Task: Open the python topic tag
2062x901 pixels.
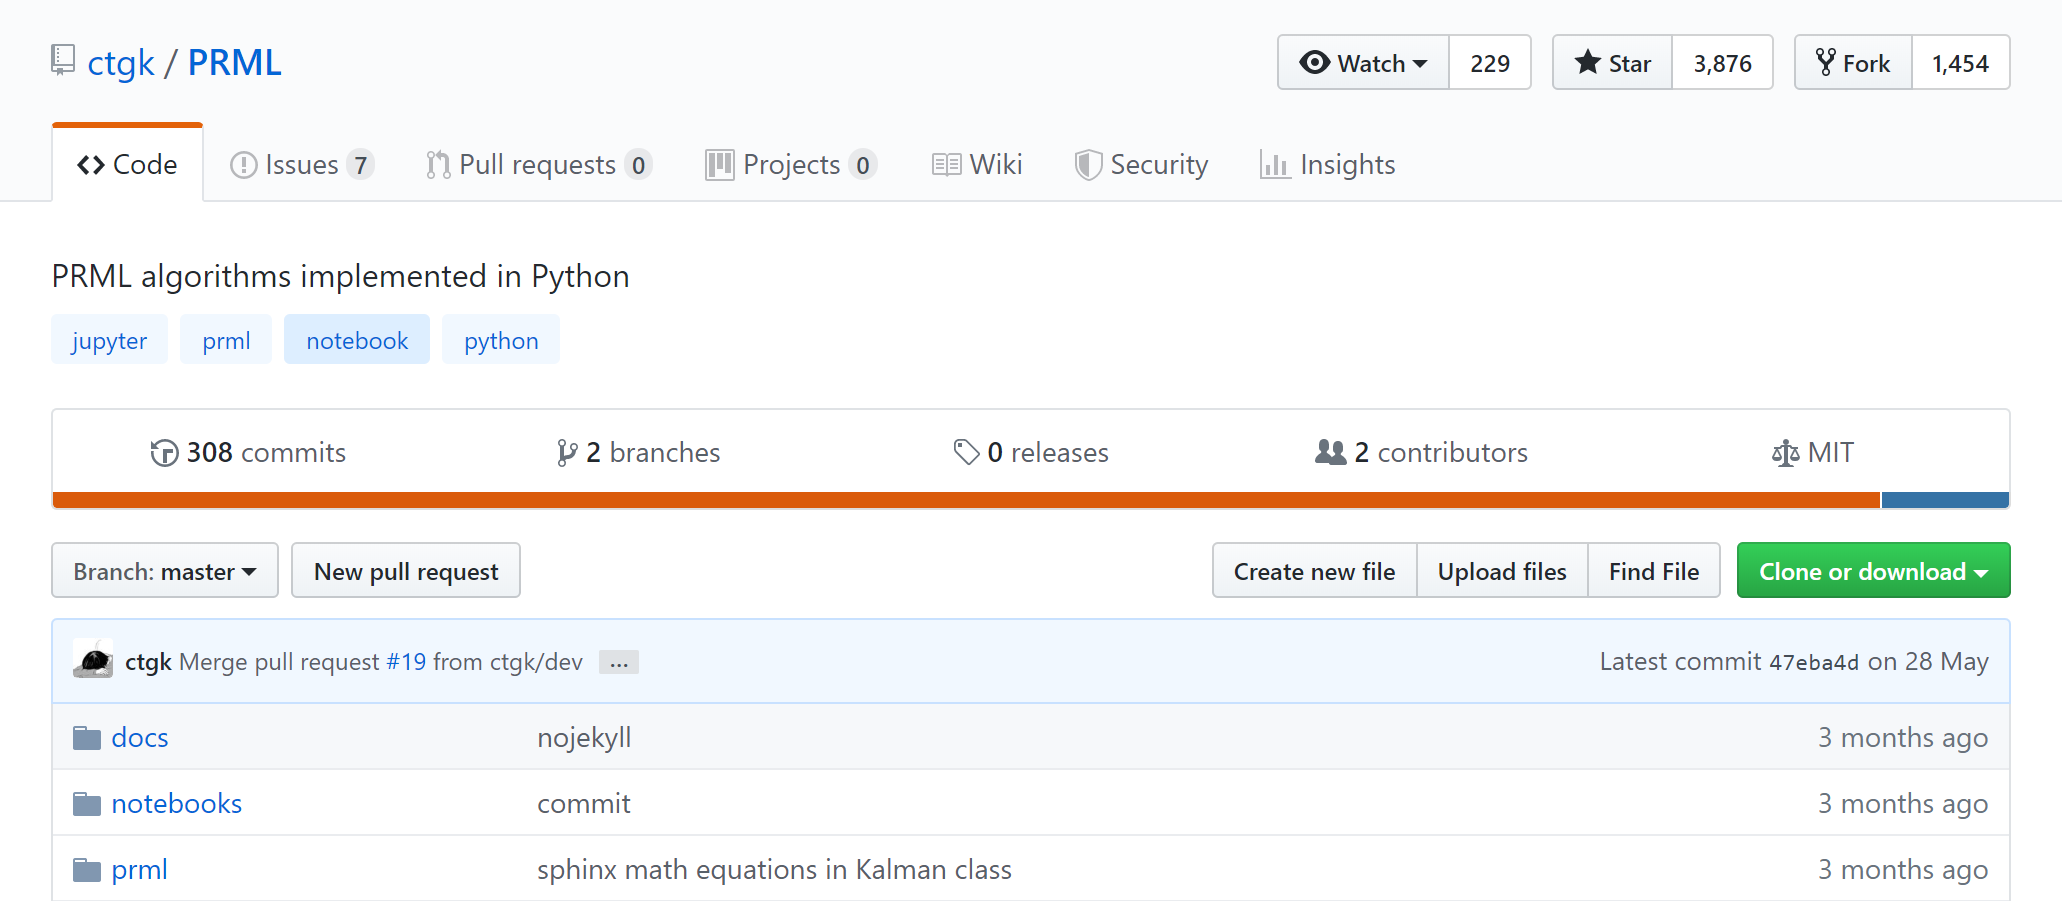Action: tap(501, 340)
